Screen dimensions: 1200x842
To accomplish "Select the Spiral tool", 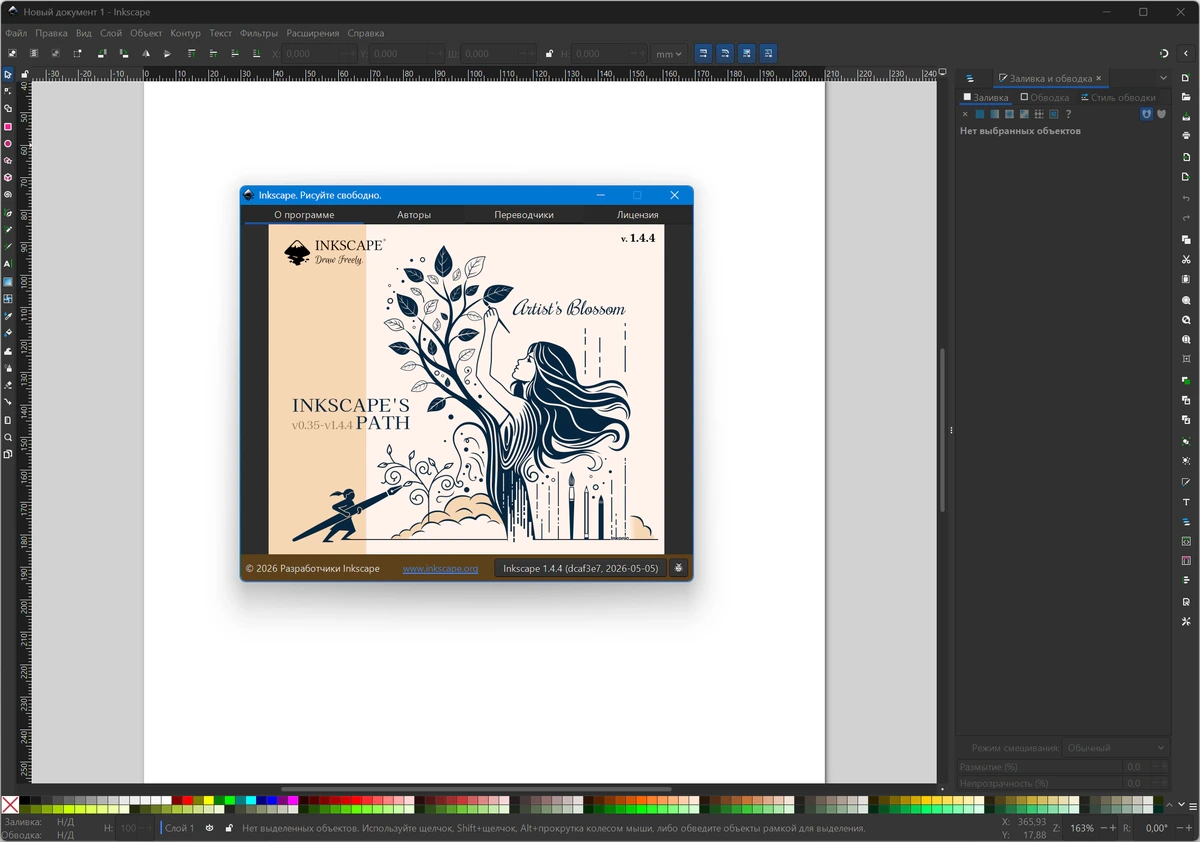I will (x=8, y=195).
